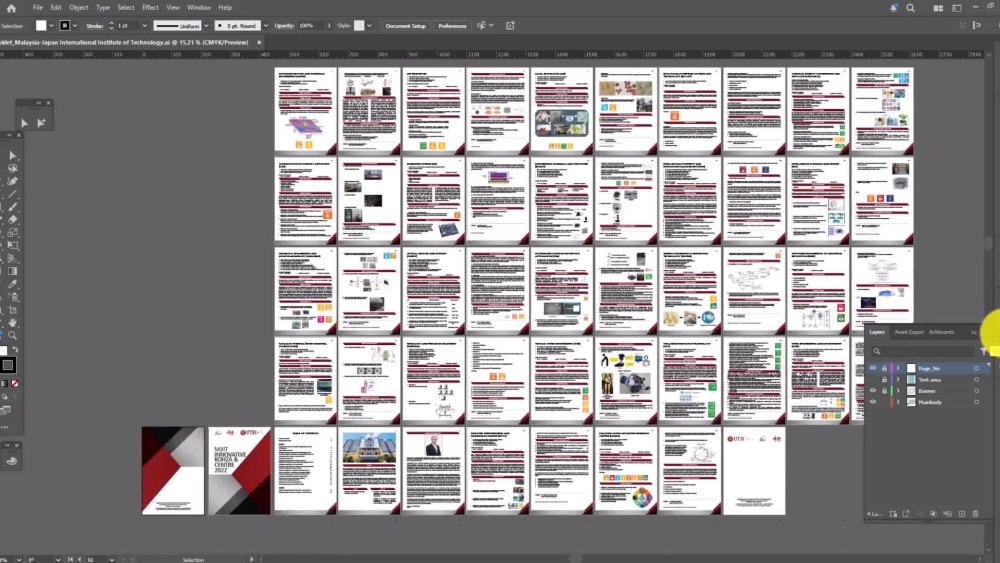The image size is (1000, 563).
Task: Delete the selected layer with the trash icon
Action: (975, 514)
